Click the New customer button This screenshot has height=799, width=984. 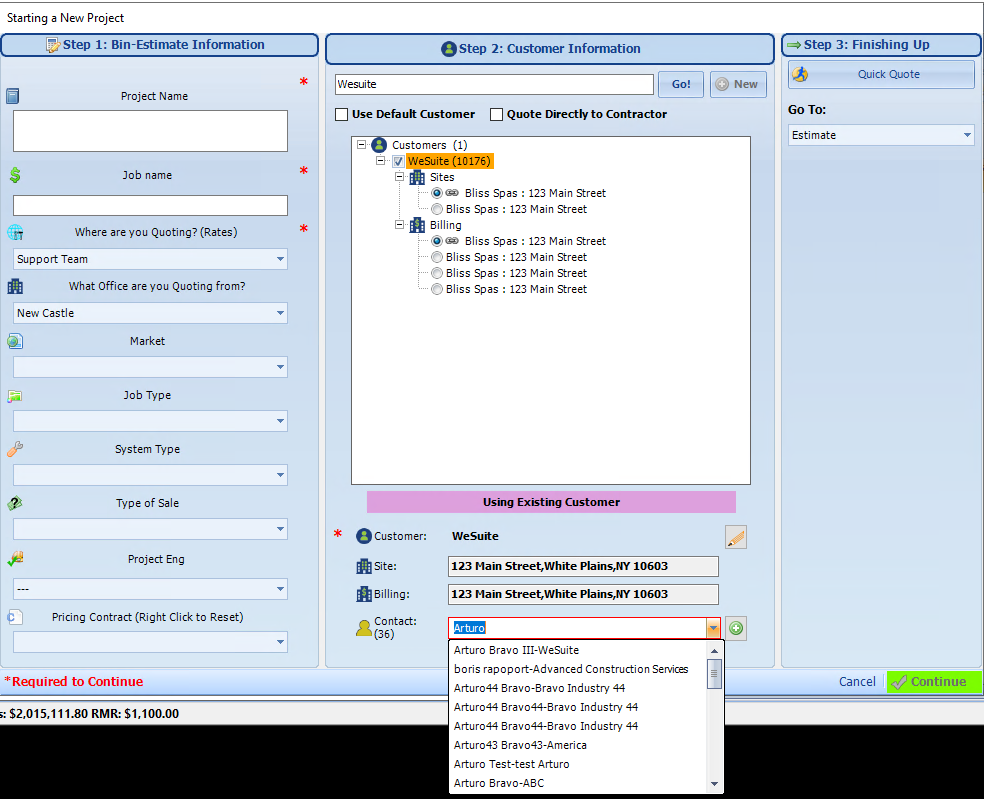pyautogui.click(x=738, y=84)
